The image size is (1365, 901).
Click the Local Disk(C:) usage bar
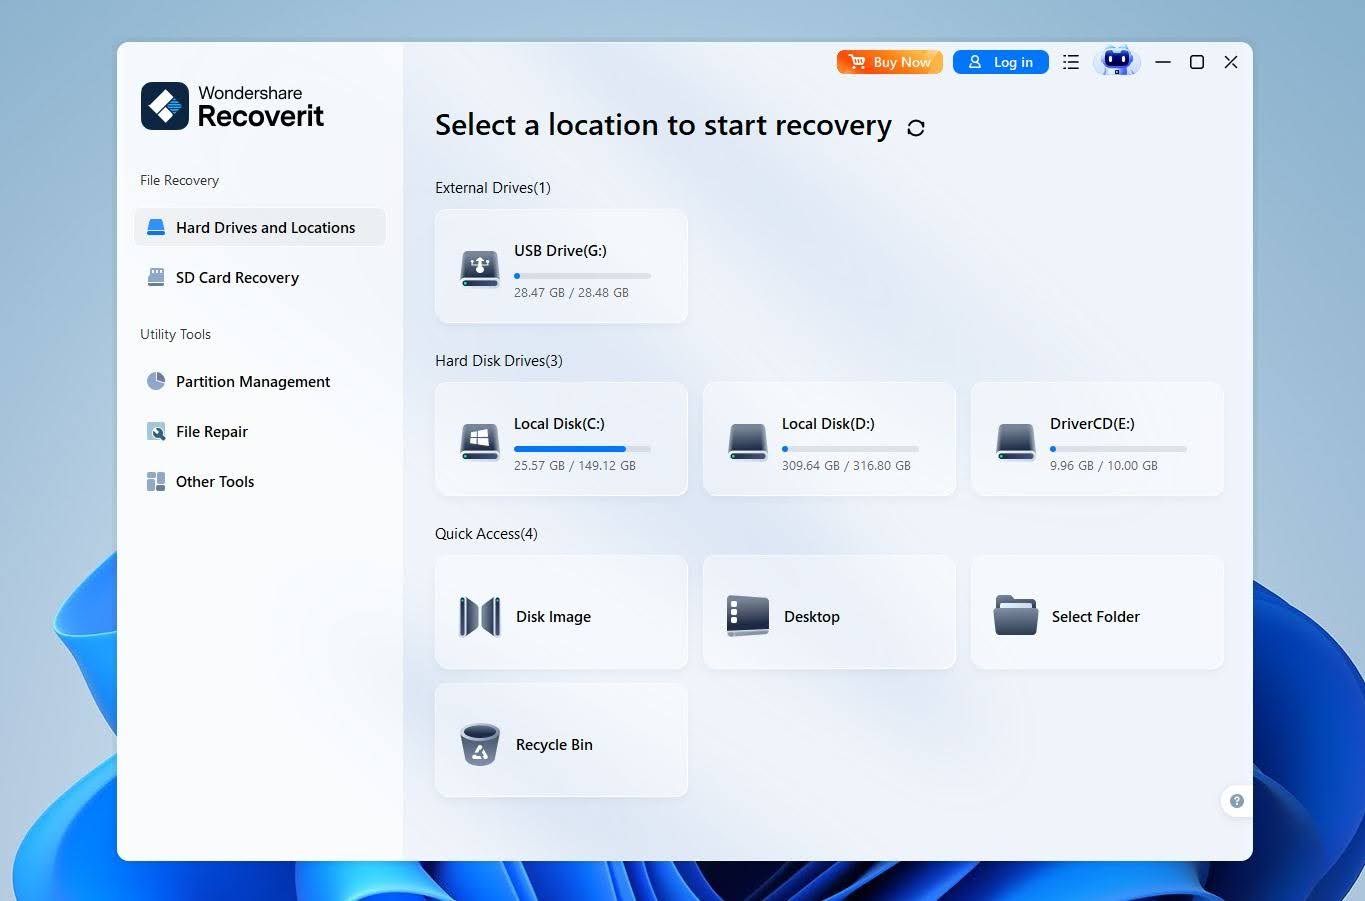click(x=582, y=449)
